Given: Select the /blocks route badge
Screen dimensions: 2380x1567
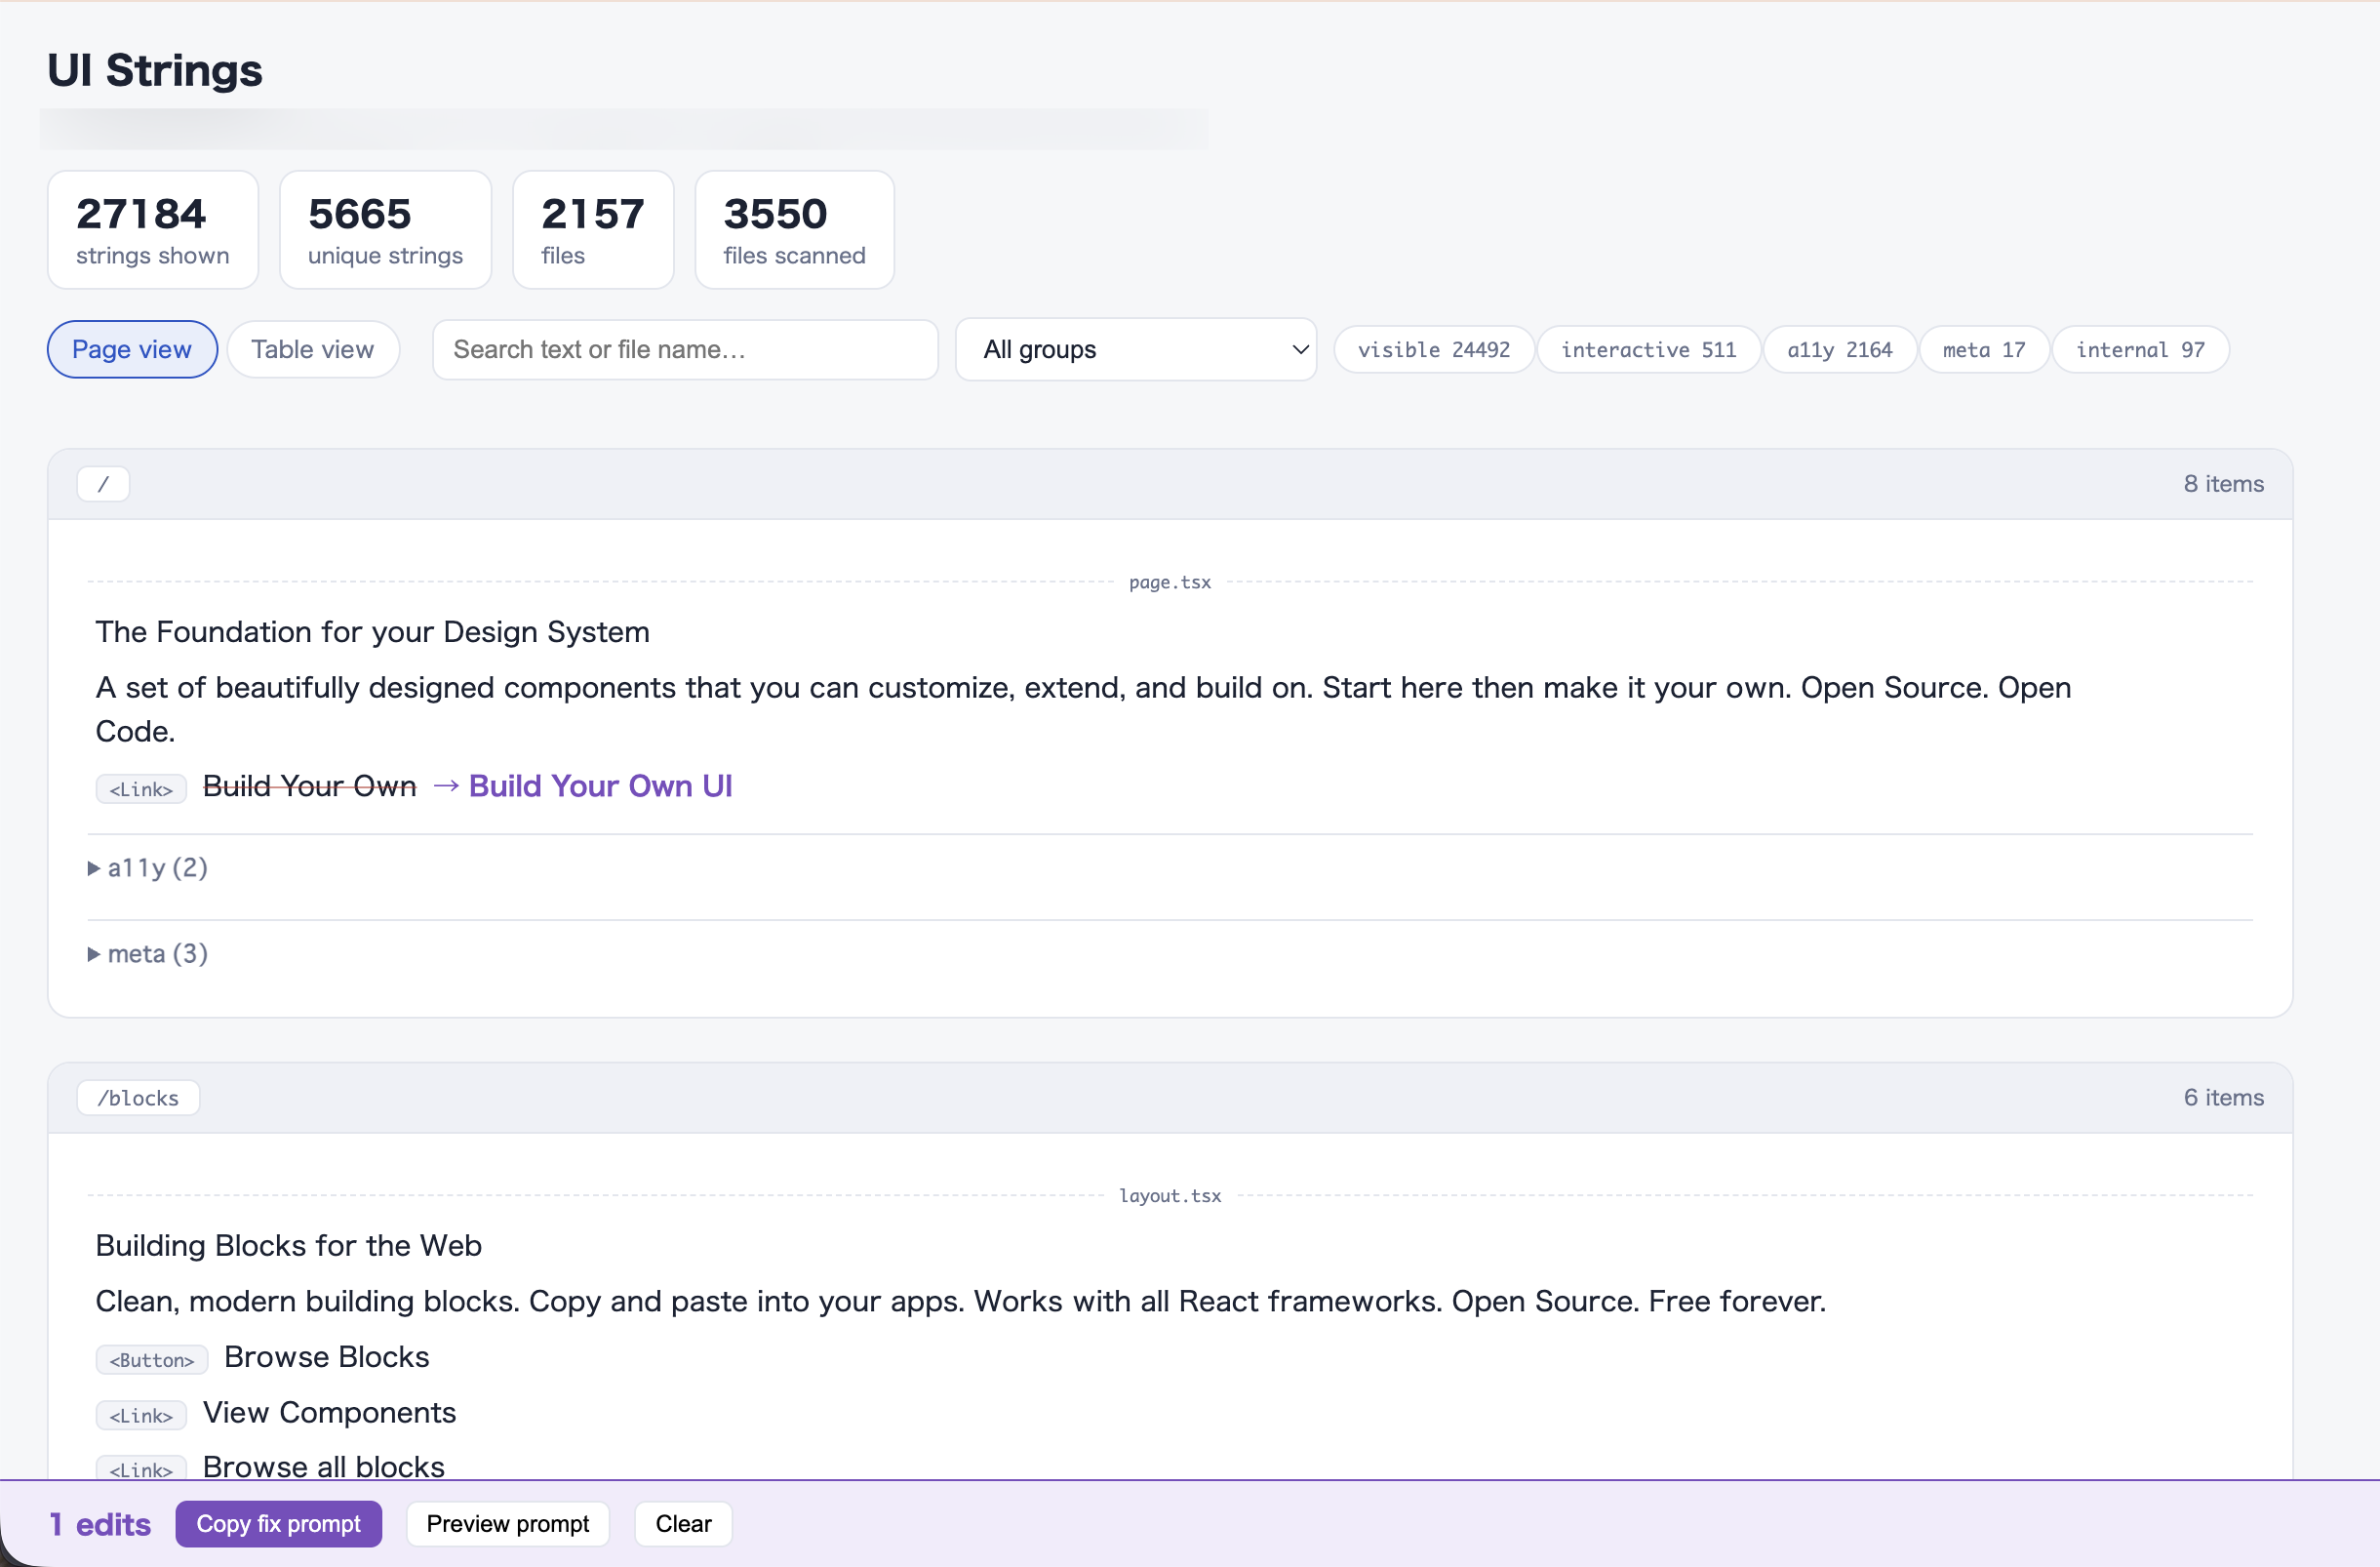Looking at the screenshot, I should coord(138,1098).
